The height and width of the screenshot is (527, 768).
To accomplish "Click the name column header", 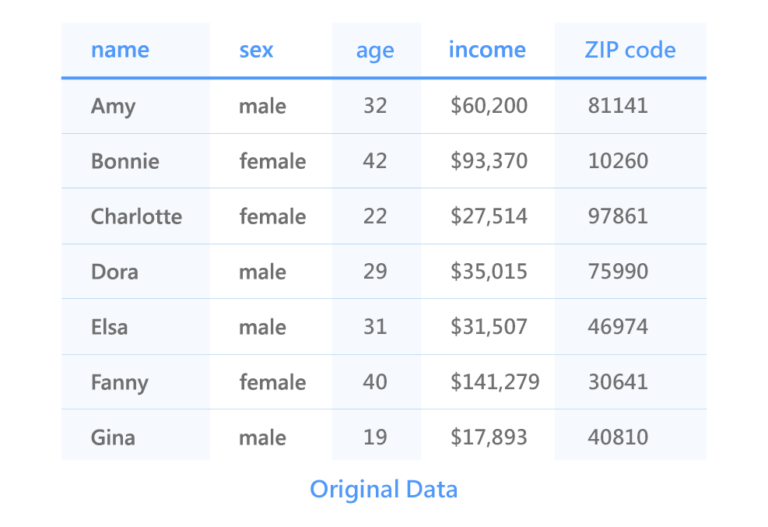I will [x=120, y=50].
